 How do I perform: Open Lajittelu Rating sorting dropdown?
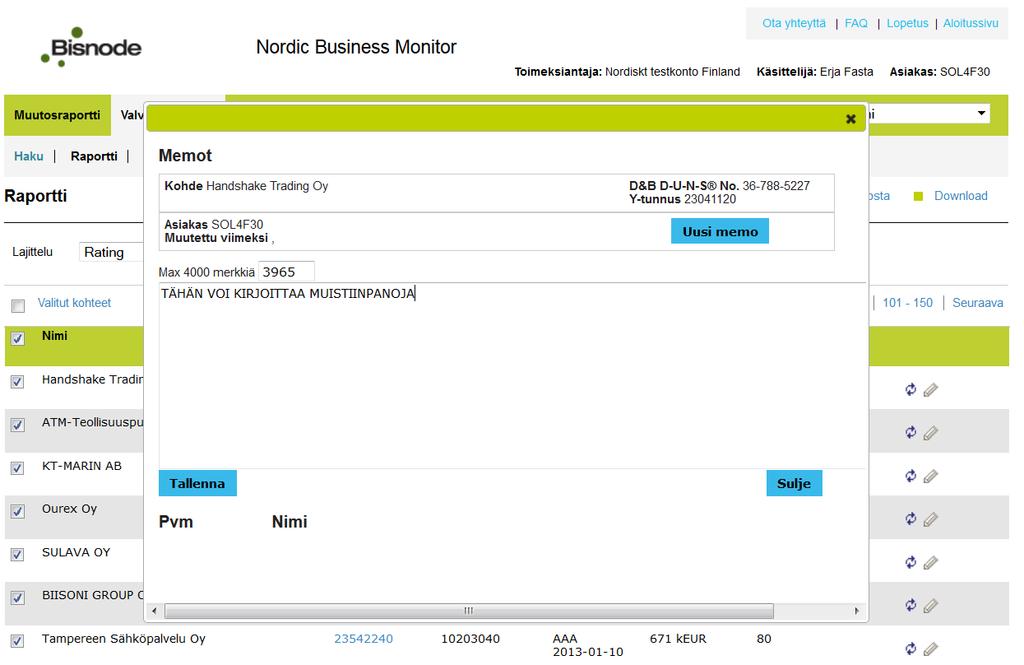pos(111,252)
